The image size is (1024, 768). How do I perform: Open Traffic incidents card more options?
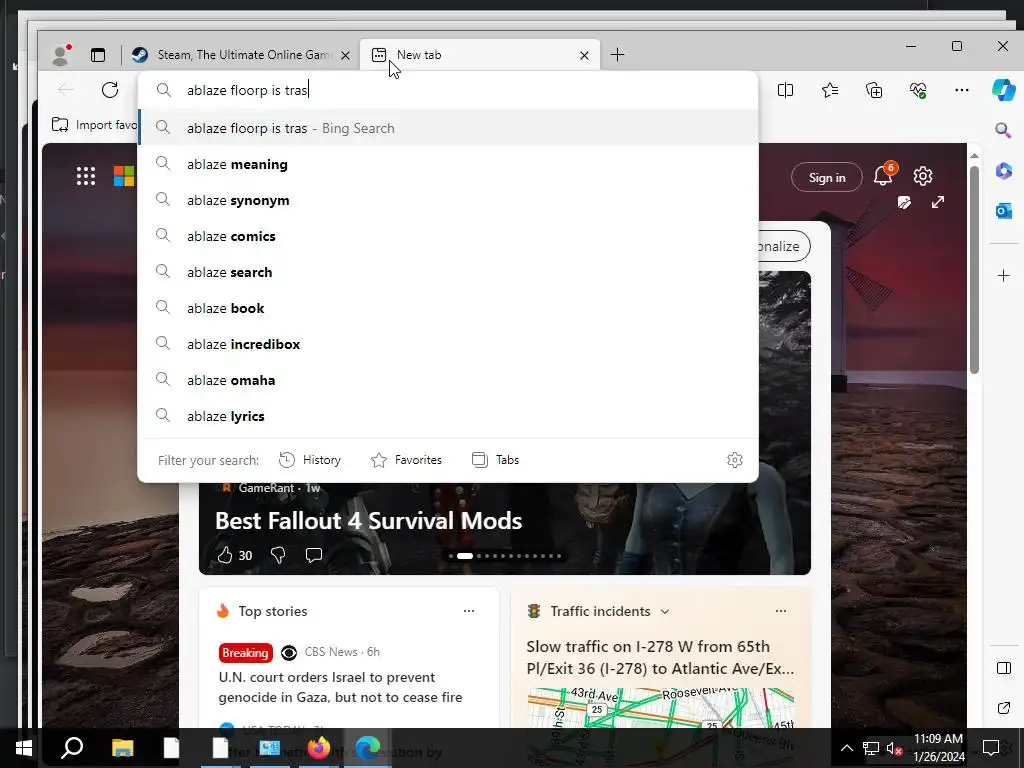781,611
